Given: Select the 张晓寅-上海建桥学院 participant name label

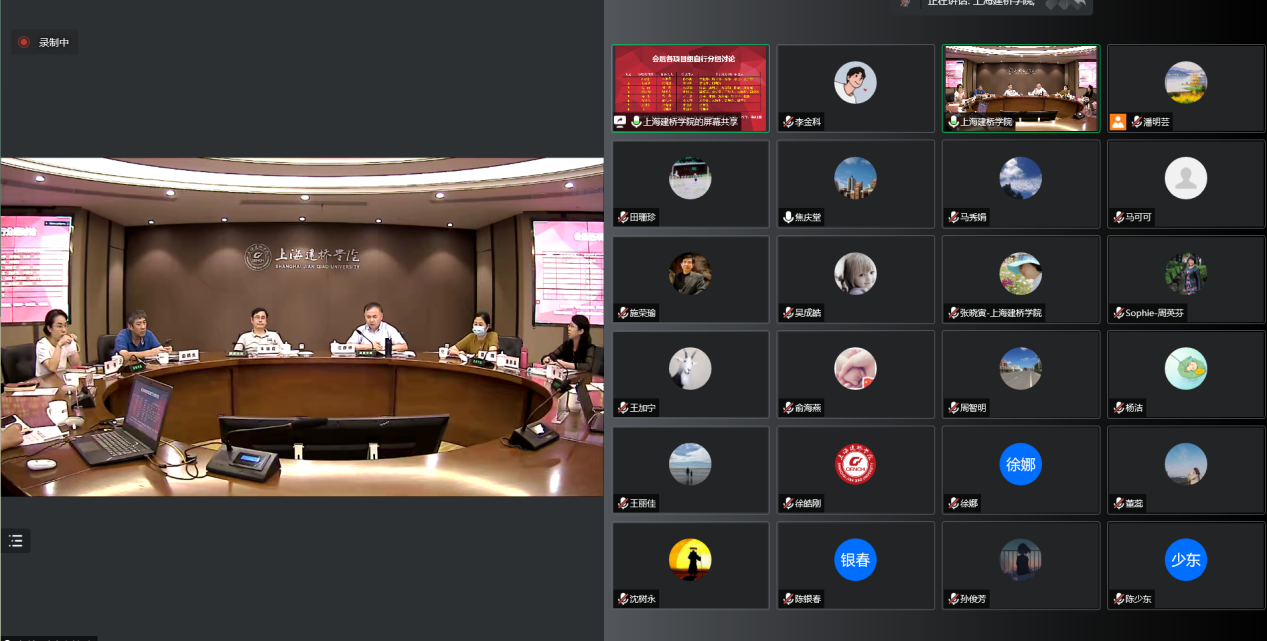Looking at the screenshot, I should (1001, 313).
